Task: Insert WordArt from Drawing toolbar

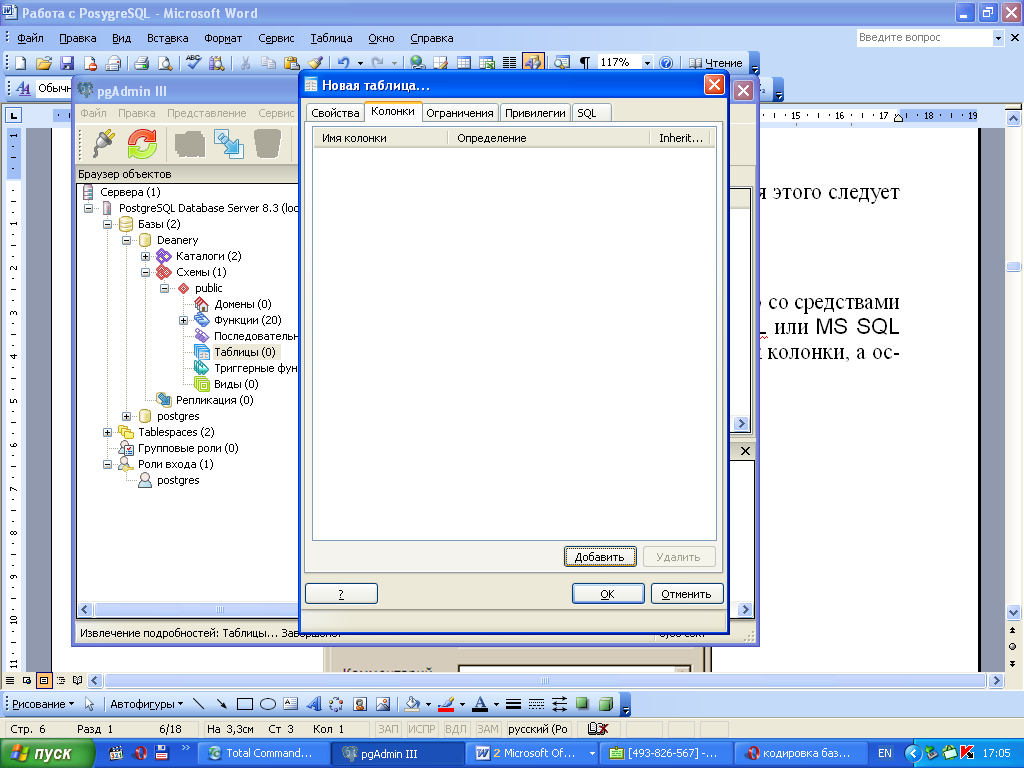Action: (x=314, y=704)
